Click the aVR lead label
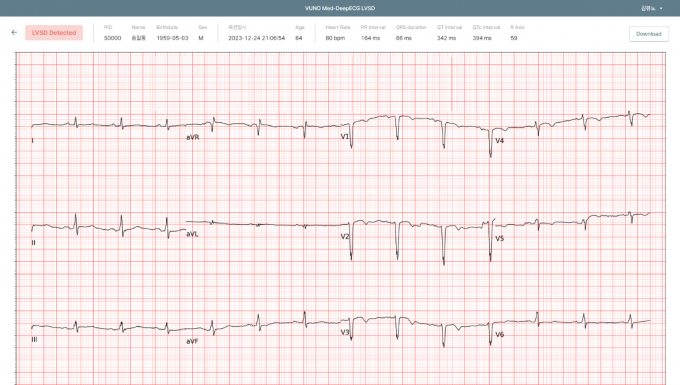The width and height of the screenshot is (680, 385). point(193,137)
